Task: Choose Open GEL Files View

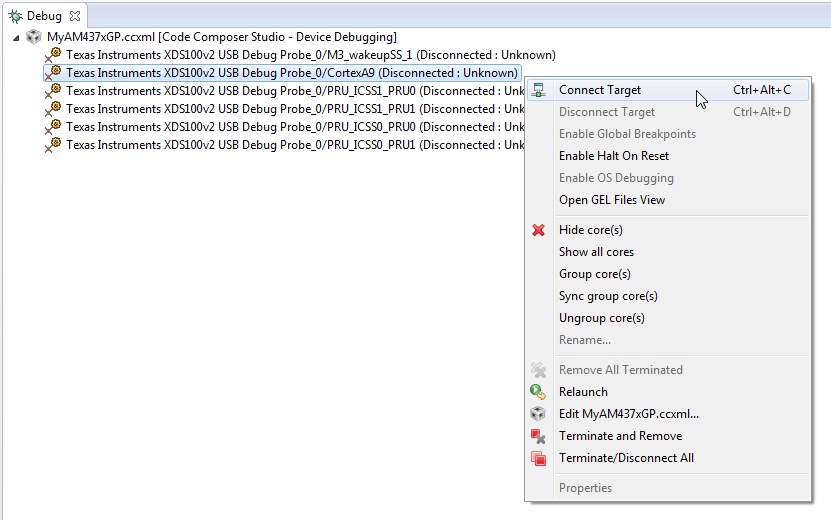Action: tap(611, 200)
